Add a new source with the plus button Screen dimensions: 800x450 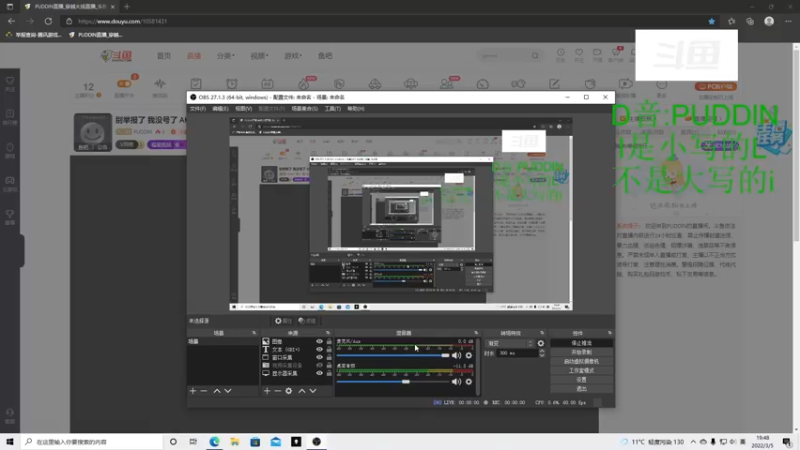coord(267,391)
